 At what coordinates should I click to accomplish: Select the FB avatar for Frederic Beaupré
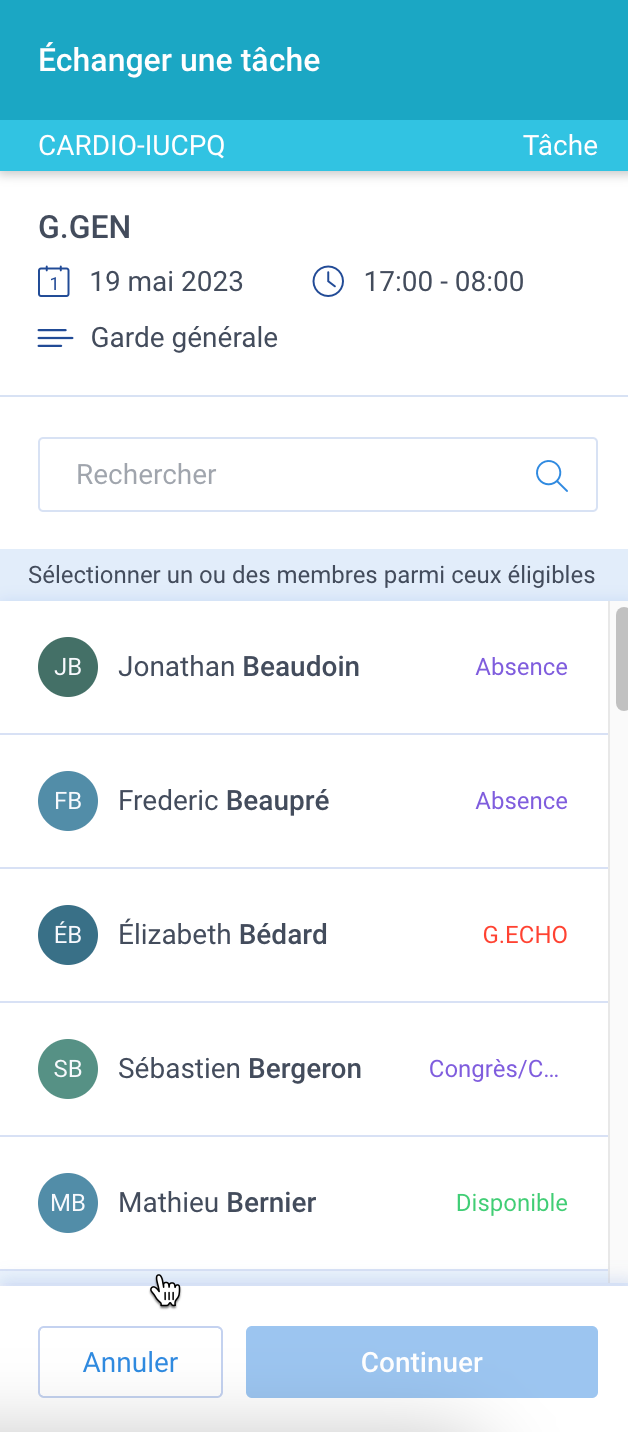(68, 801)
